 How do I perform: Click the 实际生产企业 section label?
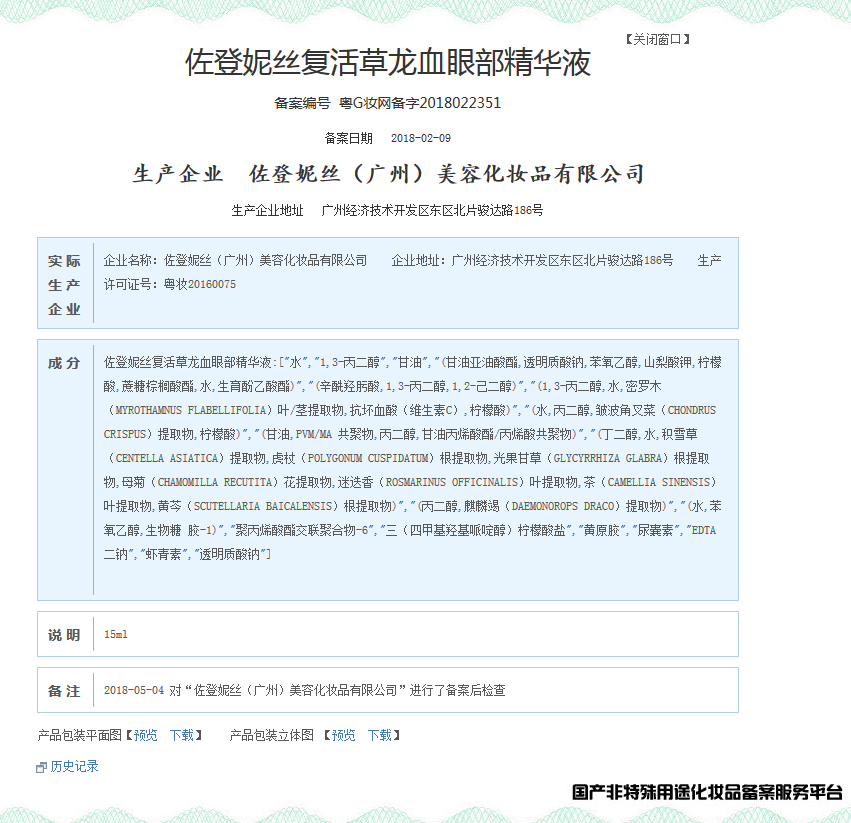[x=64, y=284]
